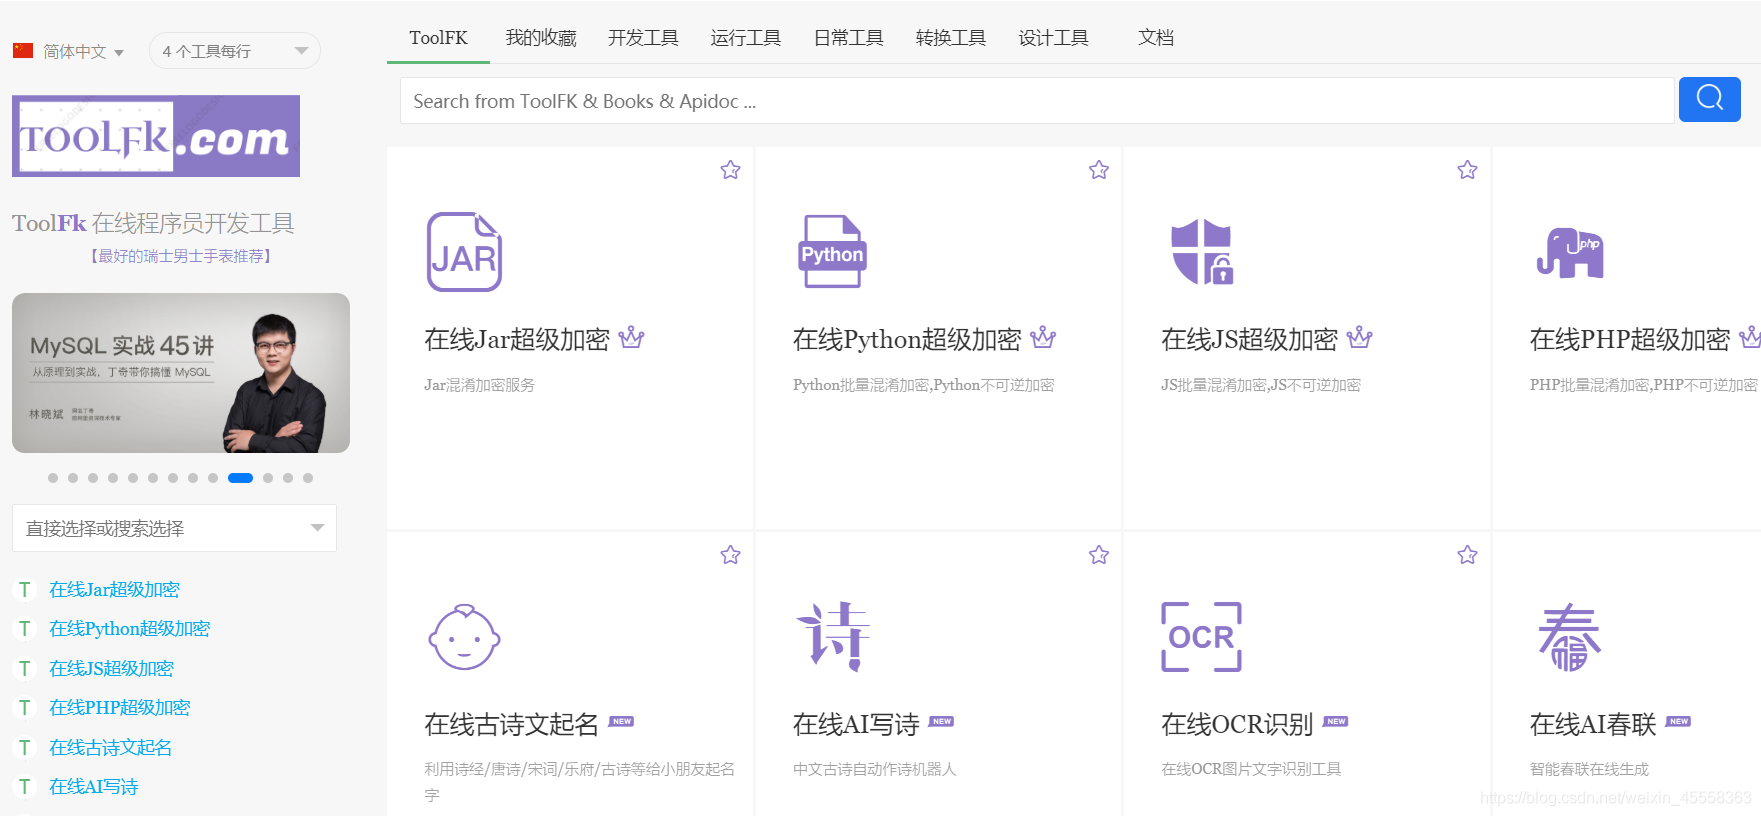Screen dimensions: 1761x816
Task: Click the 在线AI写诗 card title
Action: point(856,724)
